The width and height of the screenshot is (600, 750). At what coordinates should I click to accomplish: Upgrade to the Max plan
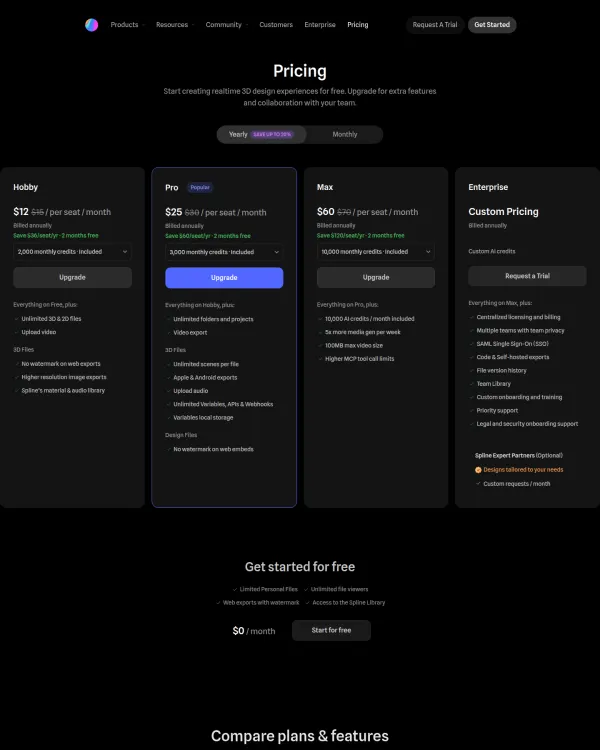[376, 277]
